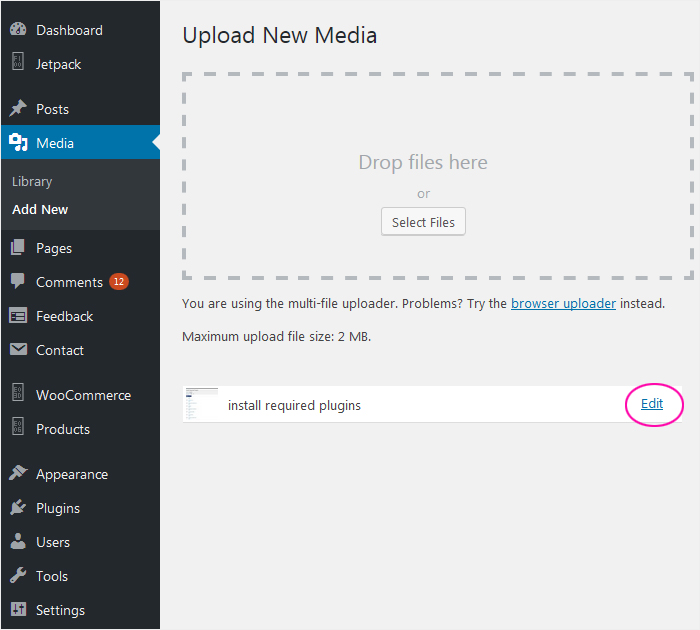Click the Users person icon
This screenshot has width=700, height=630.
(x=18, y=541)
